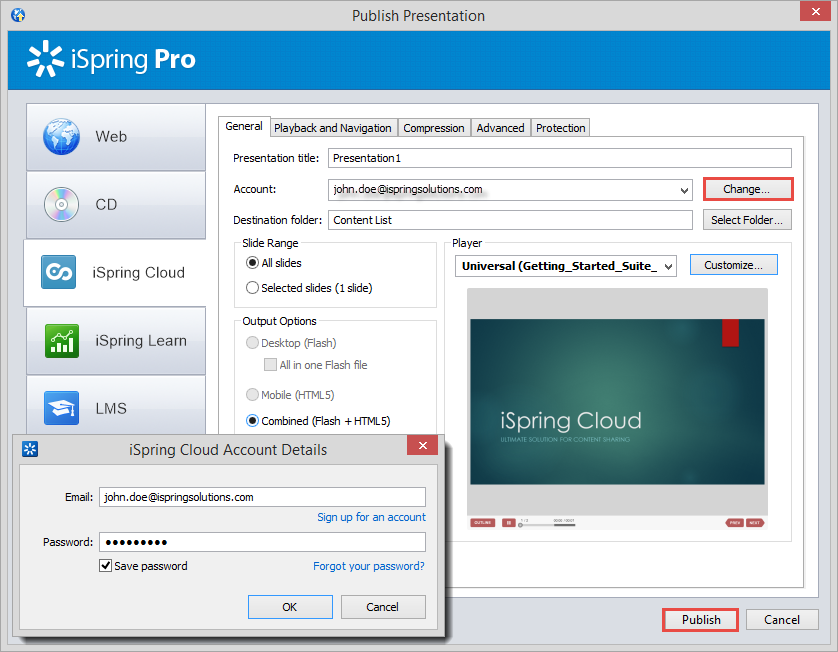Image resolution: width=838 pixels, height=652 pixels.
Task: Go to the Protection tab
Action: coord(561,128)
